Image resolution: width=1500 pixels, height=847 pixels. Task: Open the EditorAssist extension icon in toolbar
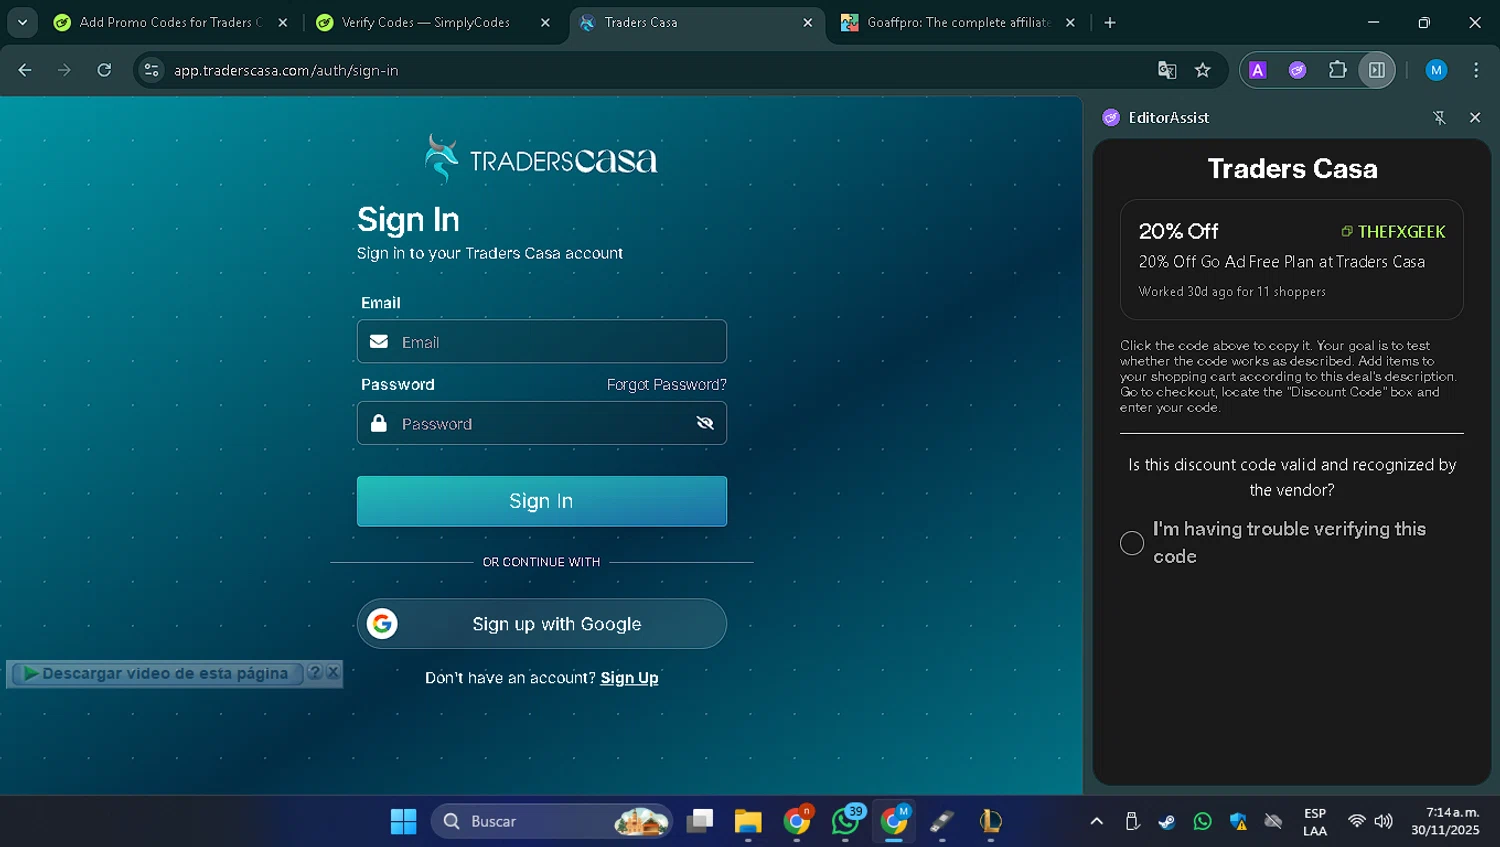tap(1297, 70)
